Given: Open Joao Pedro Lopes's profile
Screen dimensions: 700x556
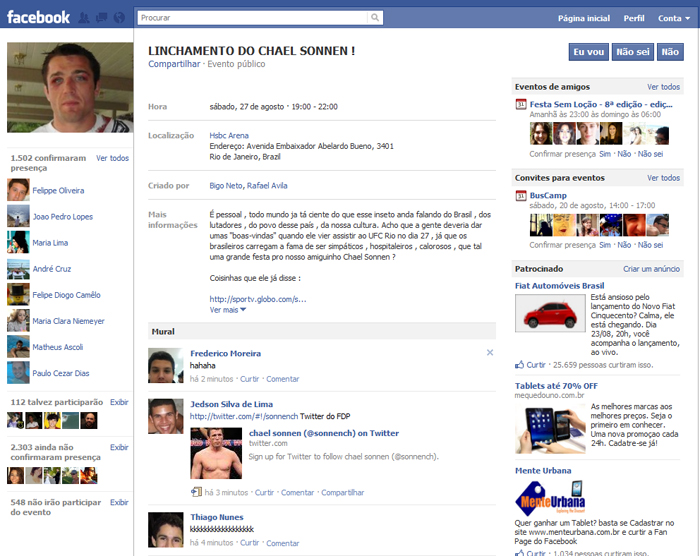Looking at the screenshot, I should coord(62,217).
